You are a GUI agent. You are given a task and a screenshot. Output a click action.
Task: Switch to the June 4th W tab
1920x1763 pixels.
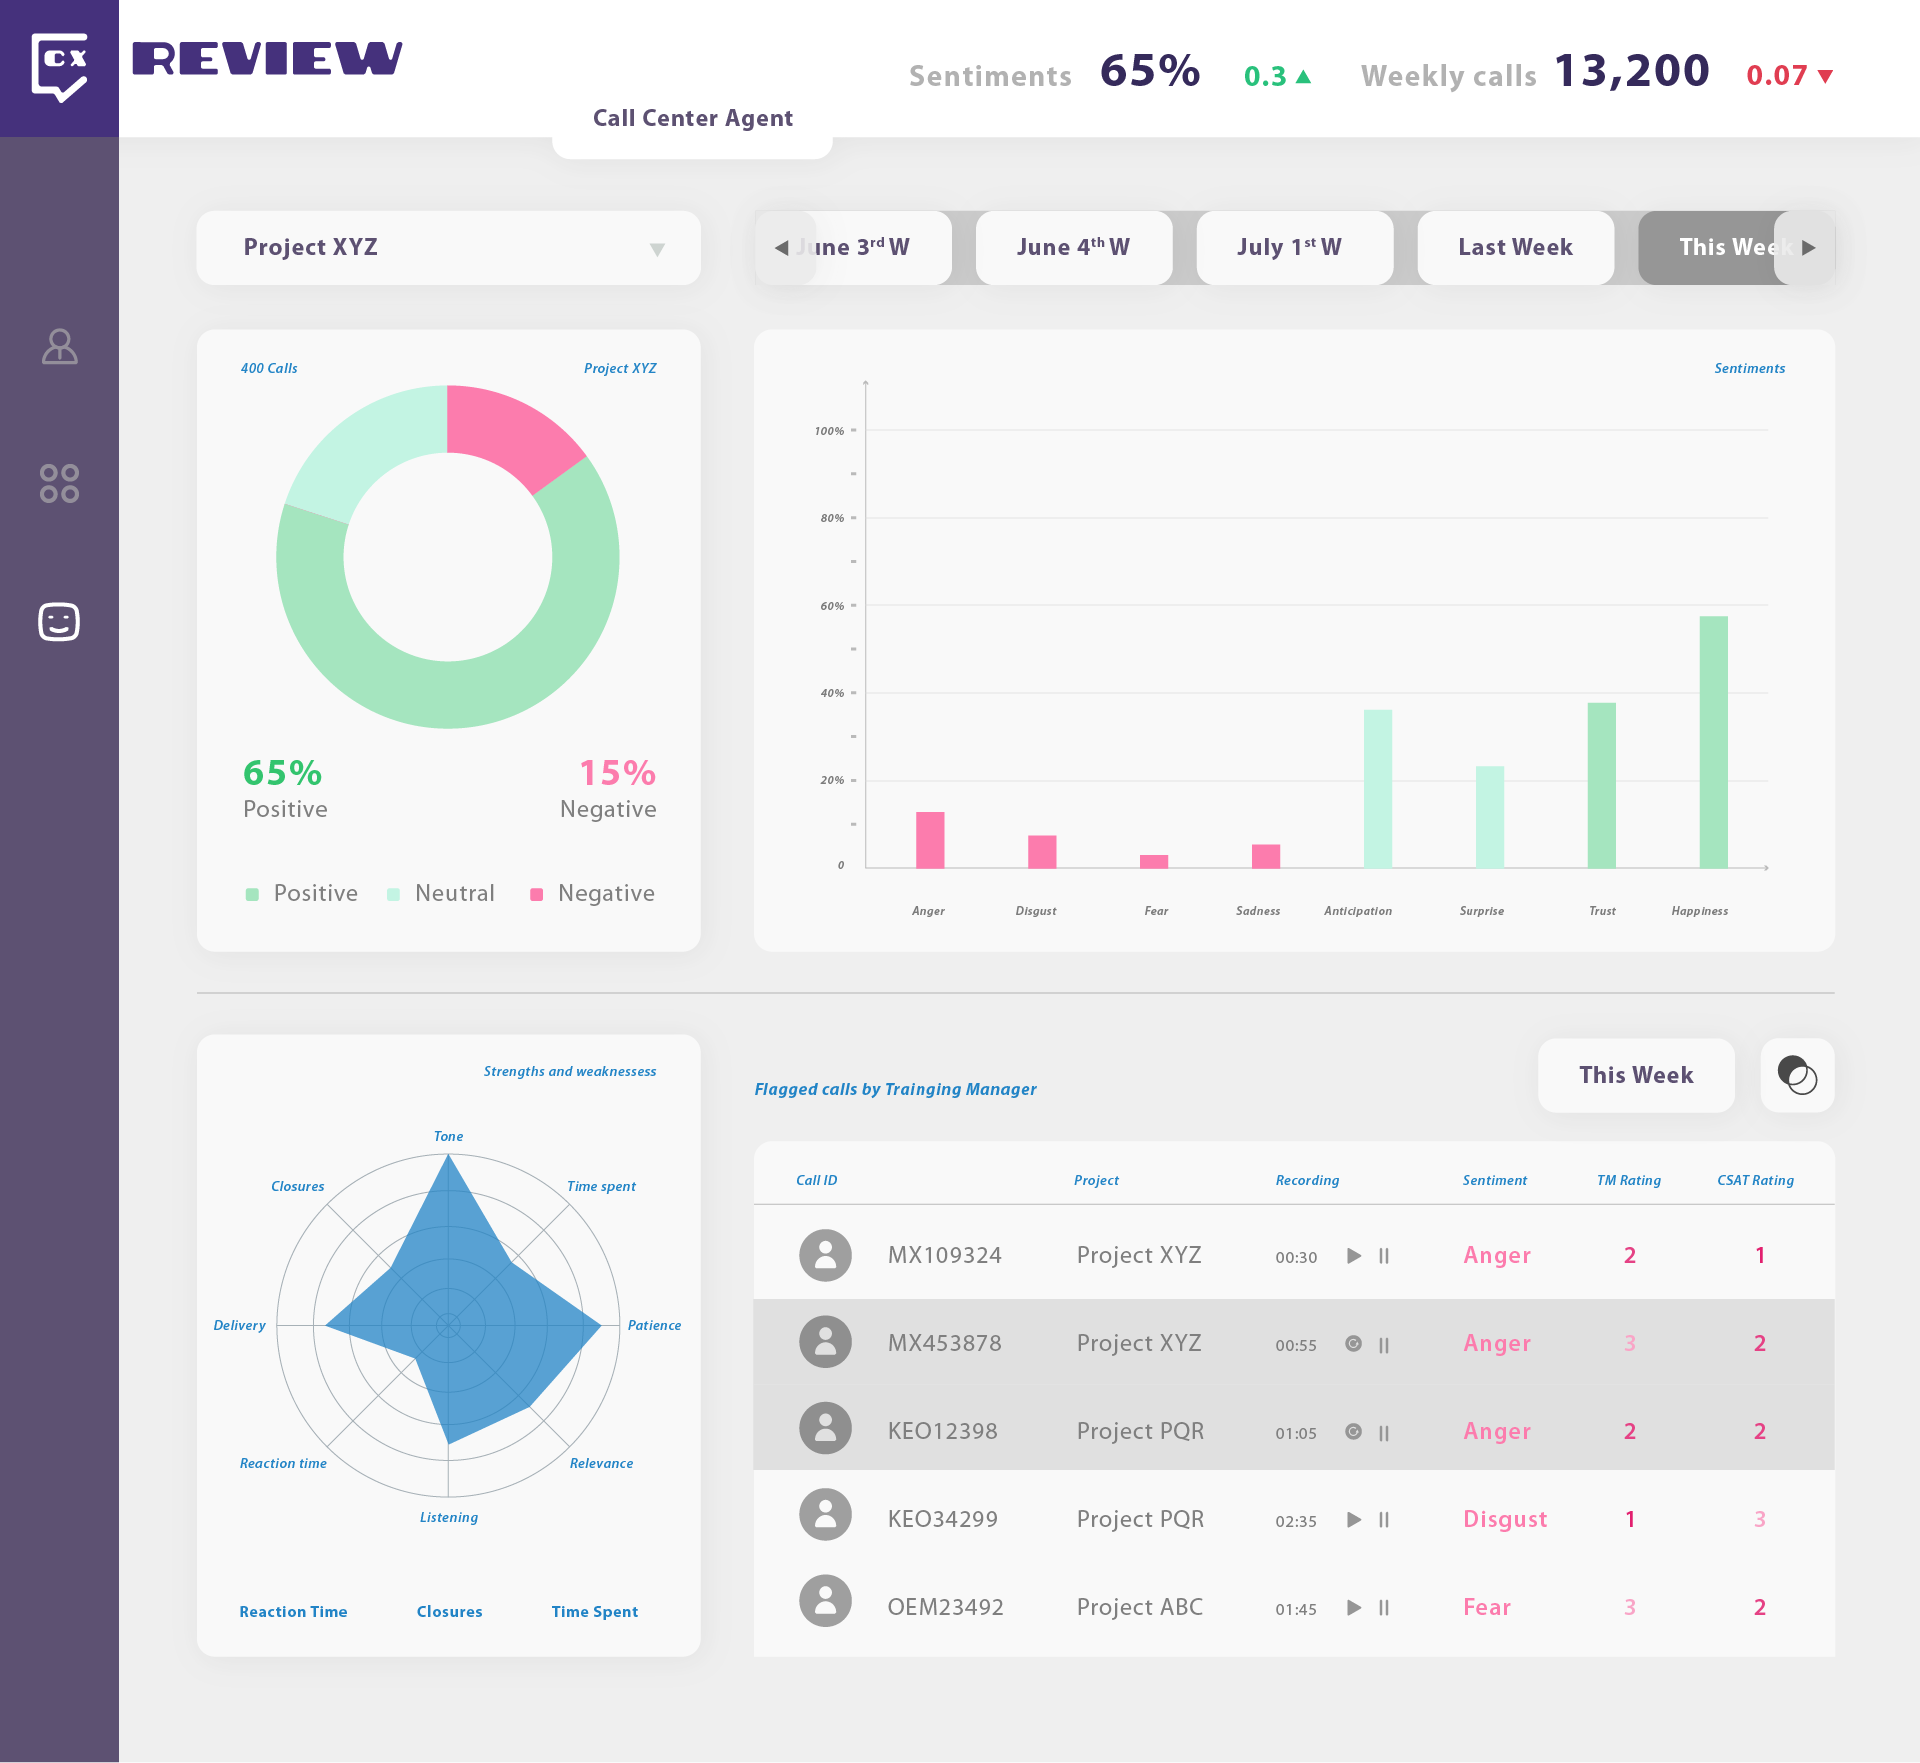point(1073,247)
